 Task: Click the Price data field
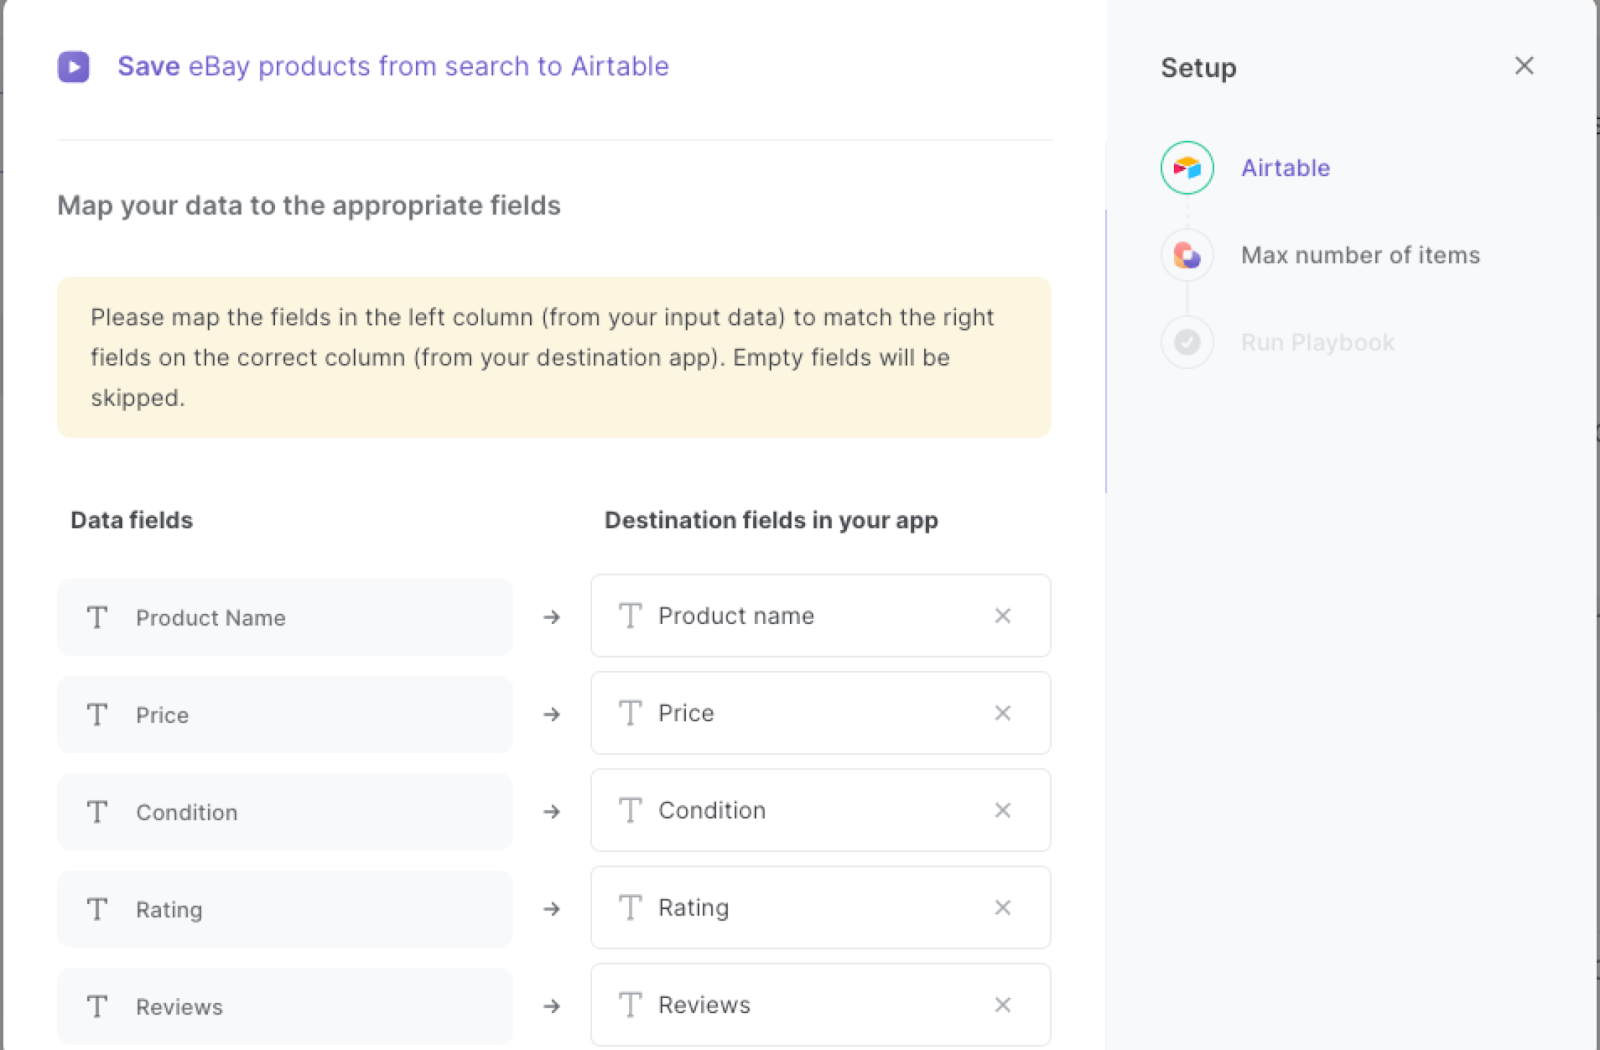(285, 714)
